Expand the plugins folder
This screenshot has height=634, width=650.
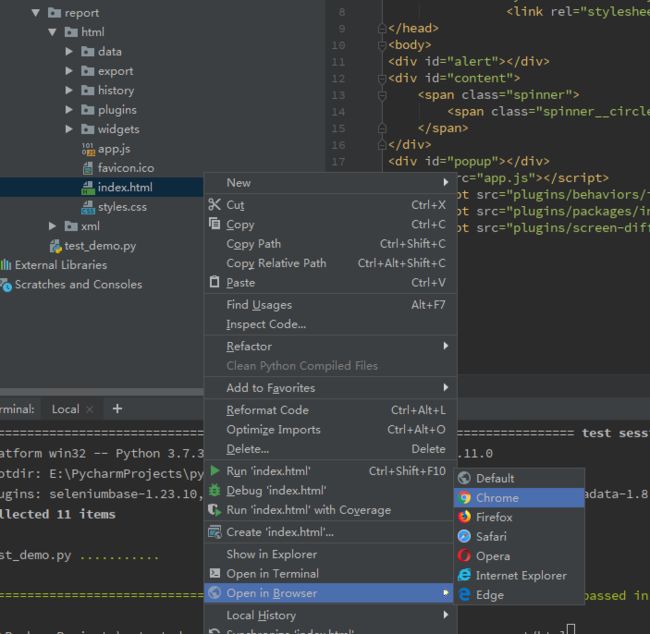coord(69,109)
